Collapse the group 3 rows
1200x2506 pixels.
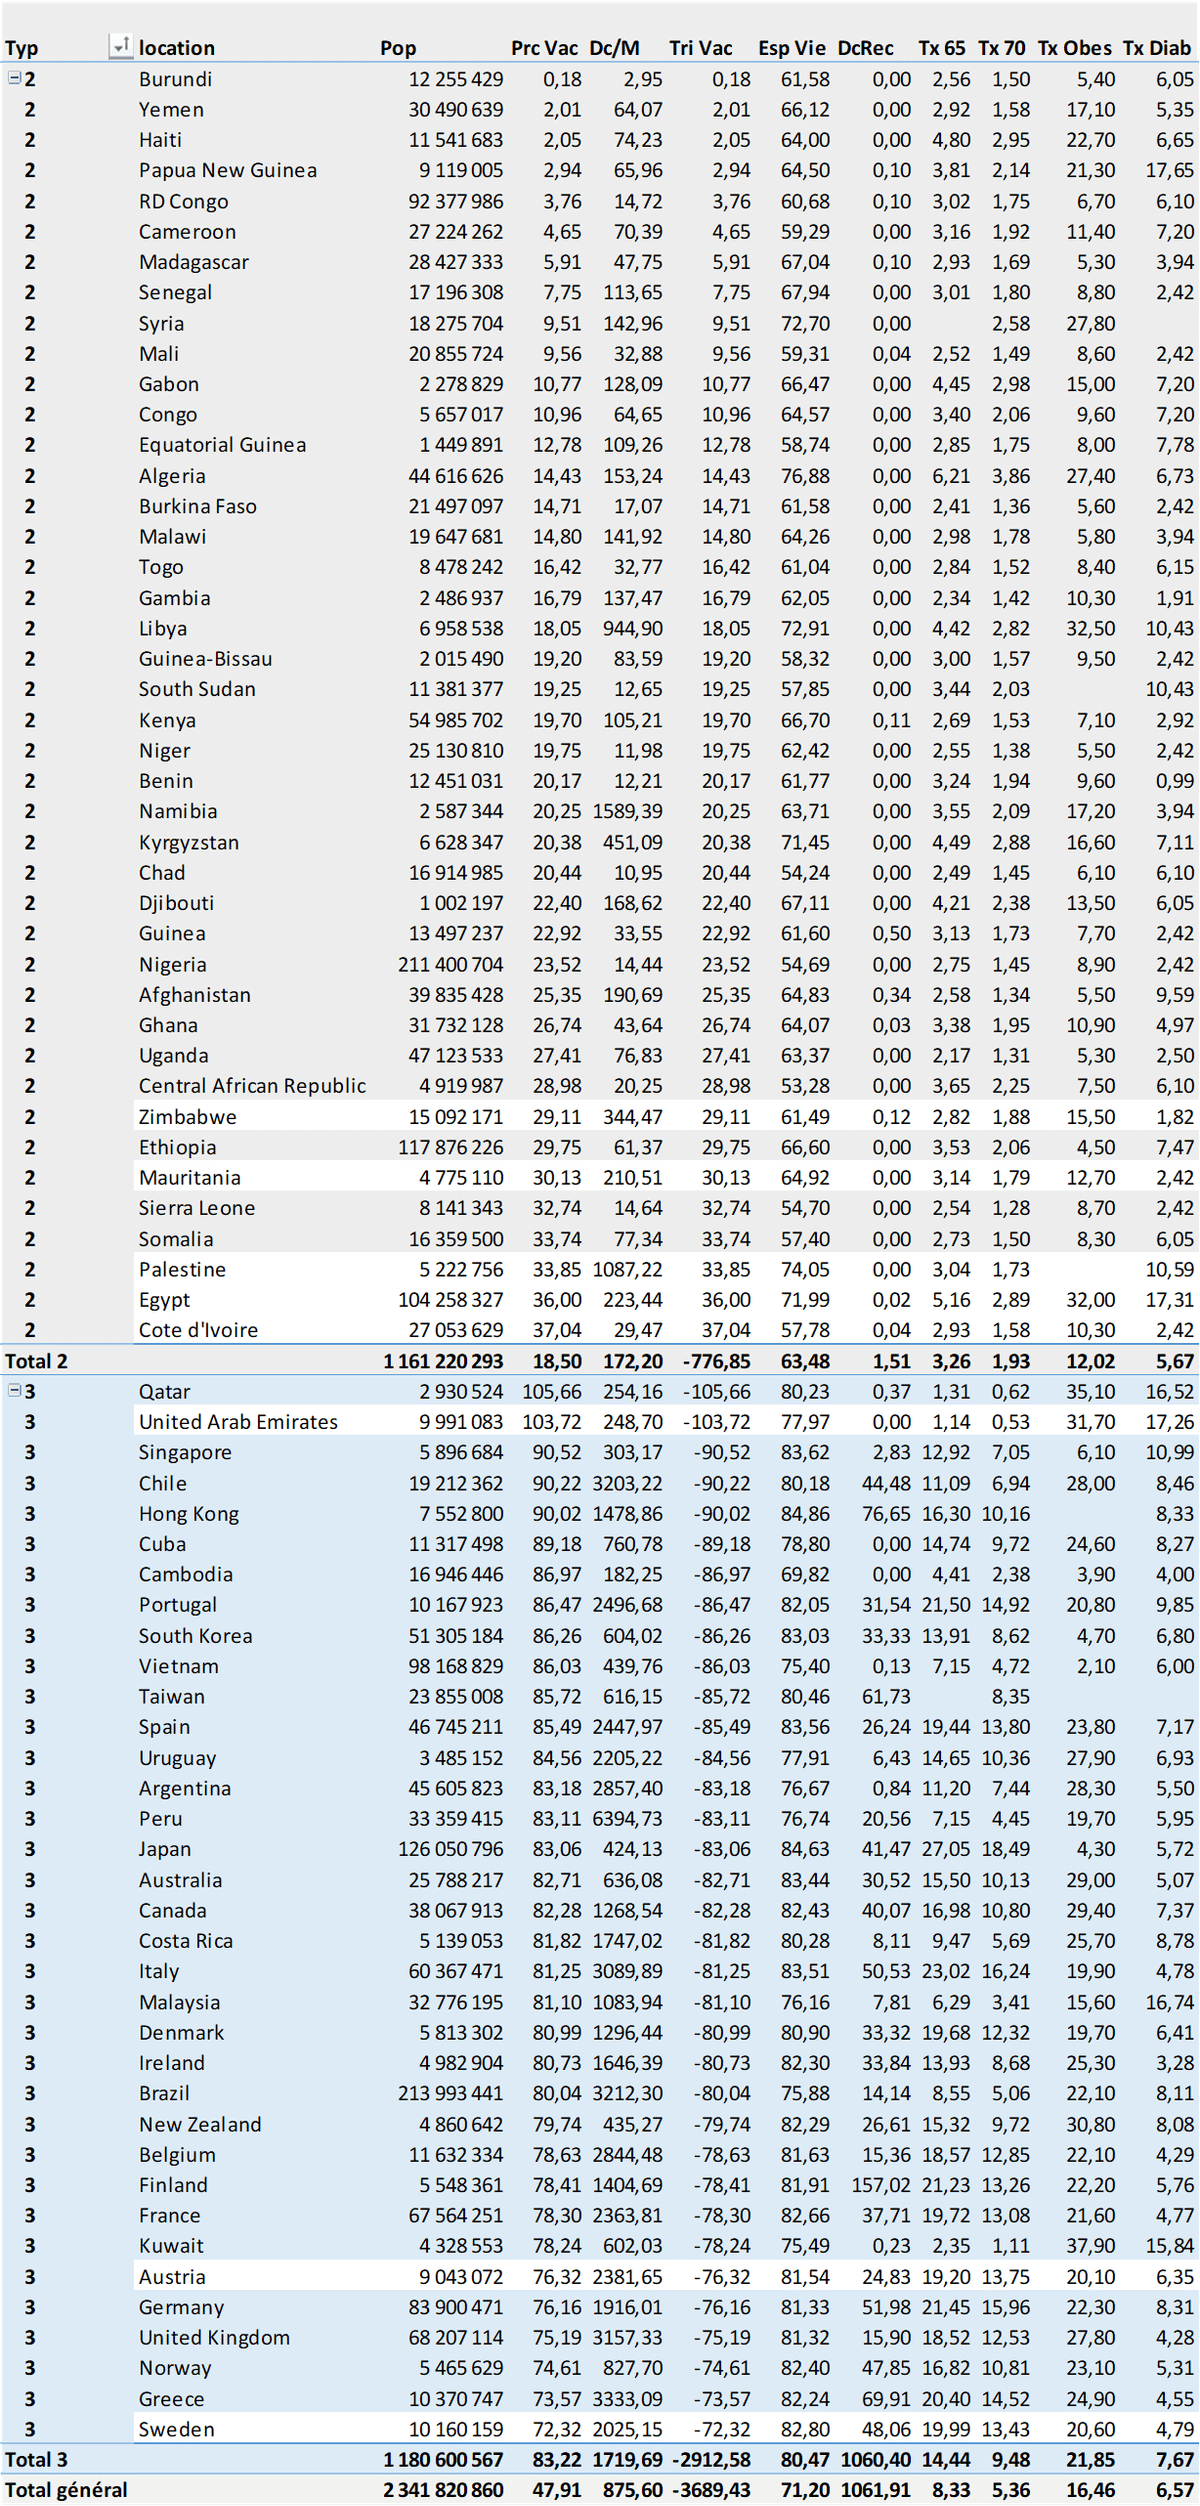click(14, 1390)
